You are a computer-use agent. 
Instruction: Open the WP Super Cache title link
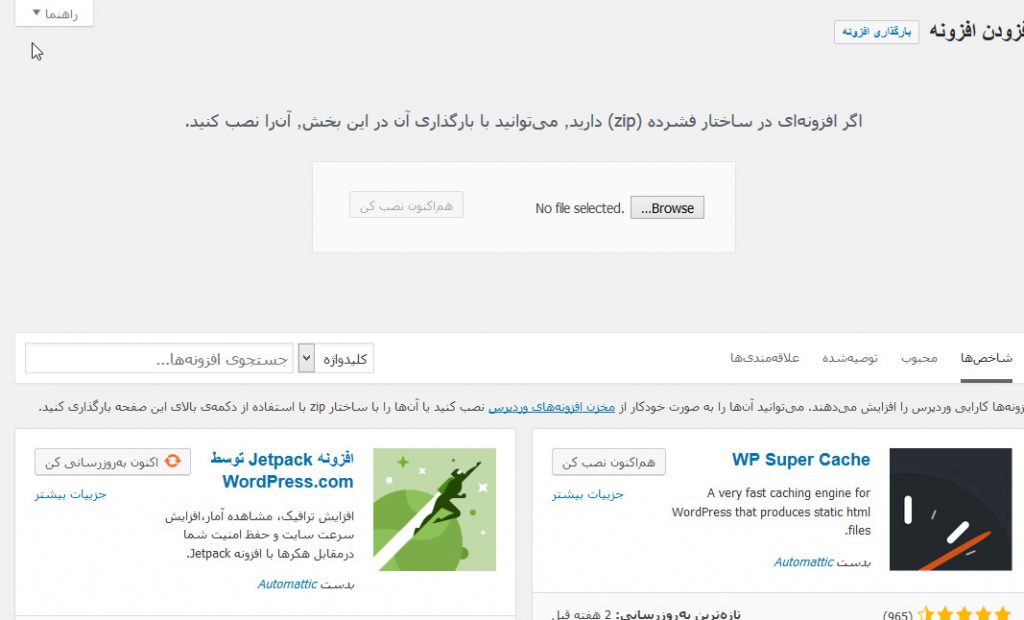[x=801, y=459]
